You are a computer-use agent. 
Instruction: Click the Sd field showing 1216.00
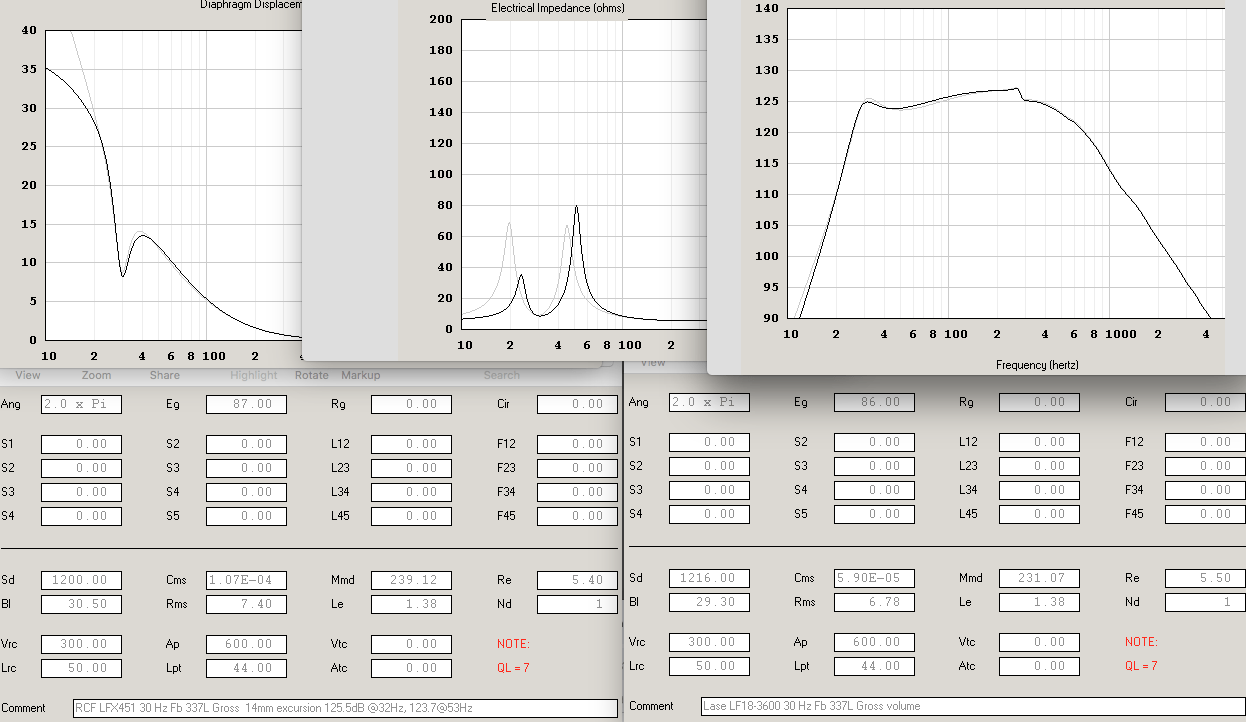(709, 578)
